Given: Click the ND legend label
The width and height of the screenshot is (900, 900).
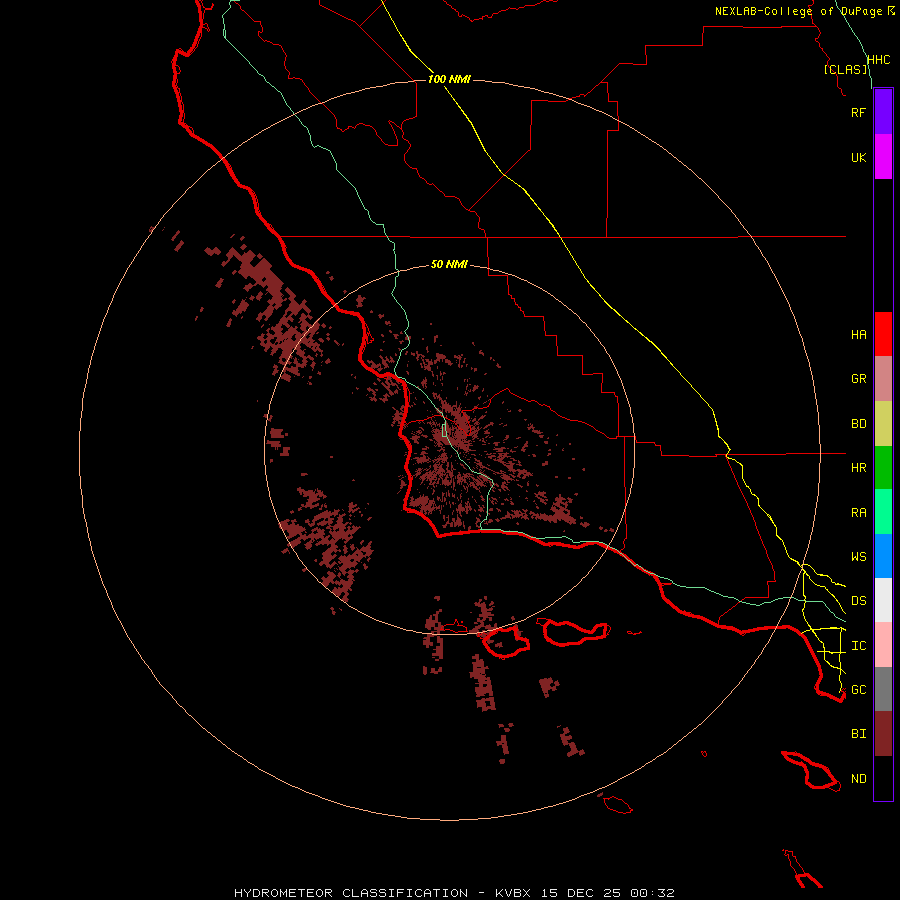Looking at the screenshot, I should 858,779.
